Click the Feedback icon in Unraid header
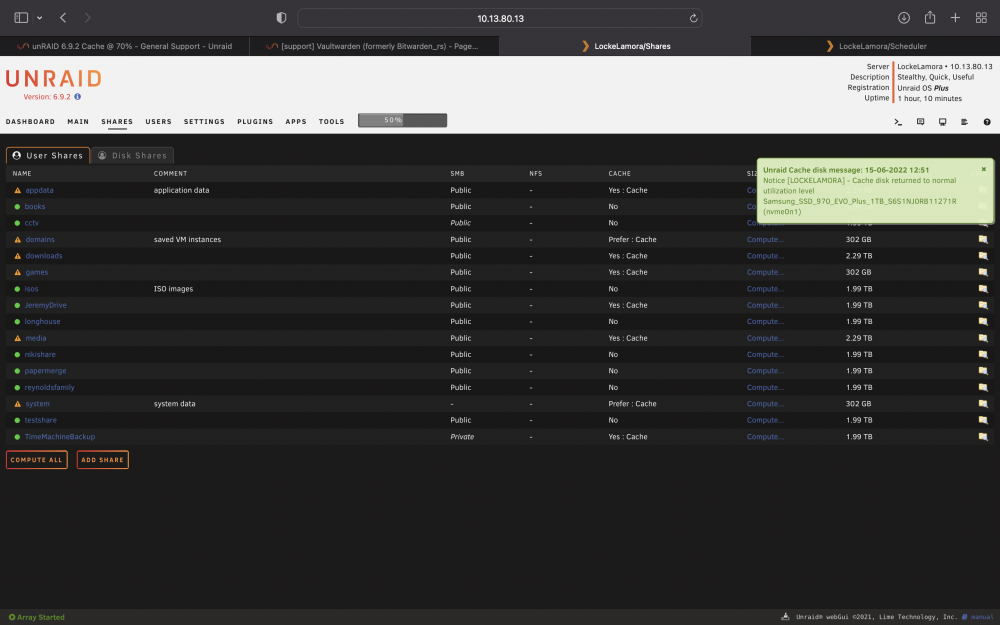Screen dimensions: 1000x625 coord(920,122)
